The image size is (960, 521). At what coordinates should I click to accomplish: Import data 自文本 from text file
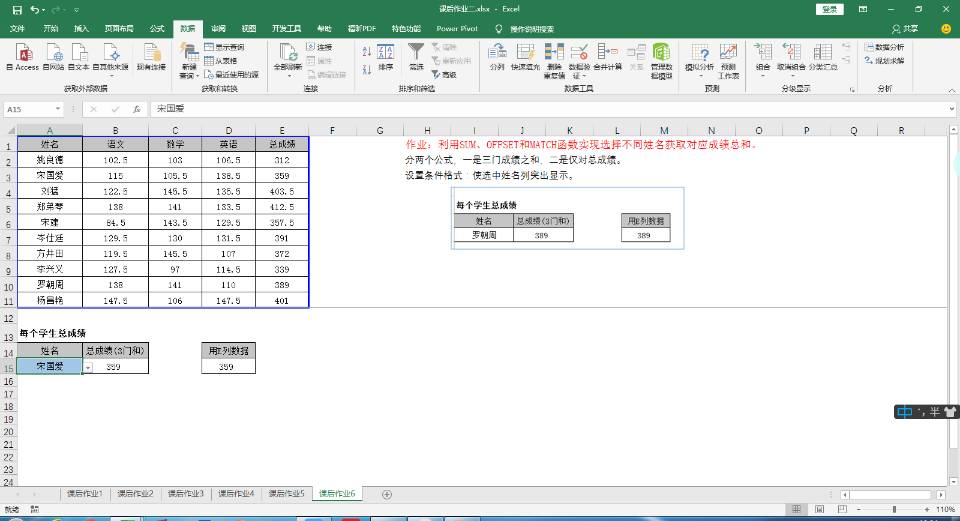pos(78,57)
